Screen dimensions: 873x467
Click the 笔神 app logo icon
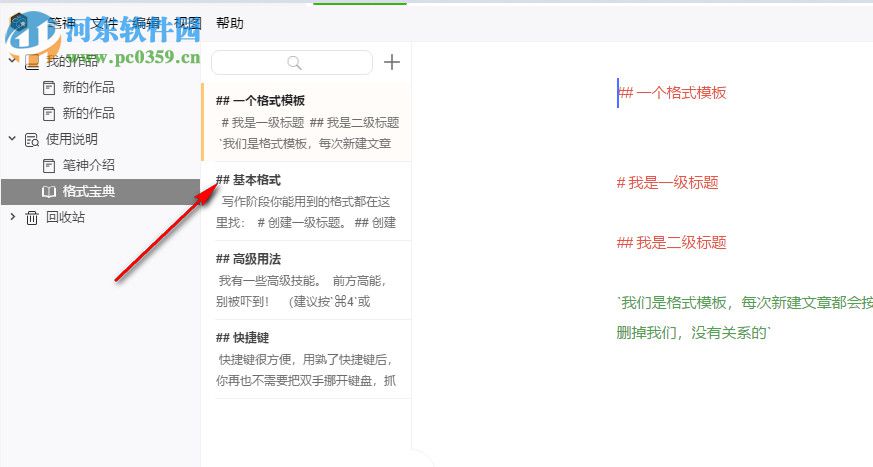tap(19, 23)
